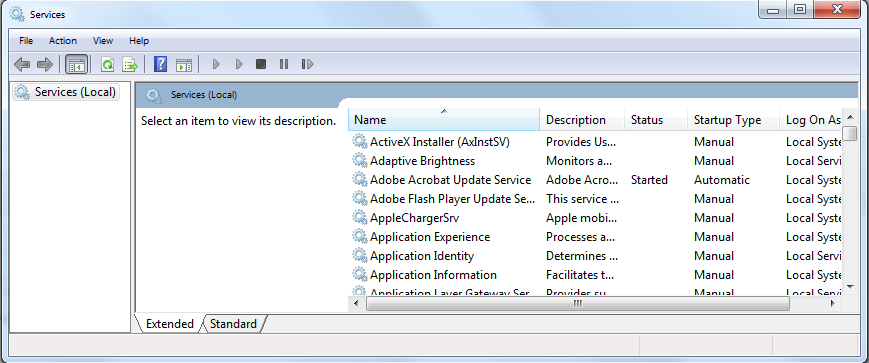Click the vertical scrollbar thumb
This screenshot has height=363, width=869.
pyautogui.click(x=850, y=134)
